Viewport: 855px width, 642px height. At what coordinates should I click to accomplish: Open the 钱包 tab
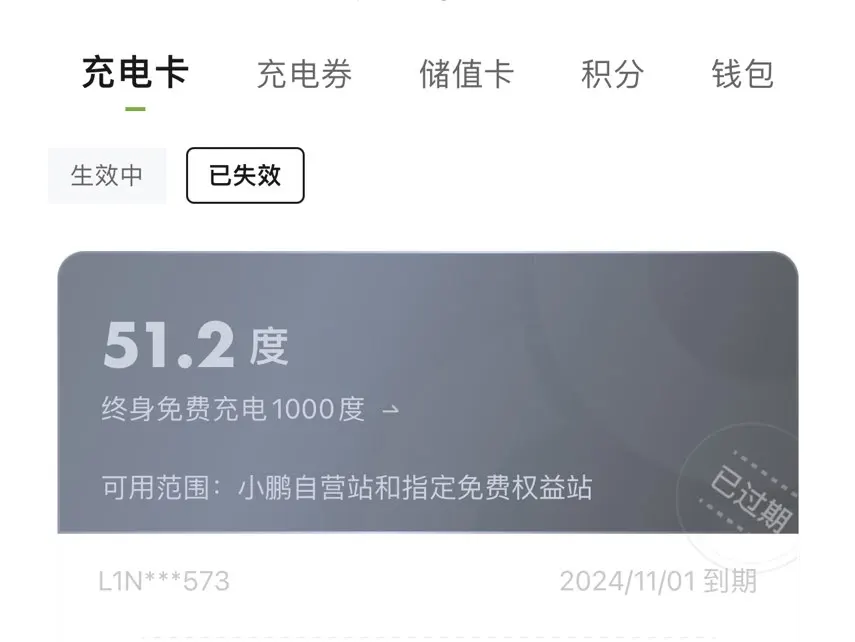pos(743,74)
